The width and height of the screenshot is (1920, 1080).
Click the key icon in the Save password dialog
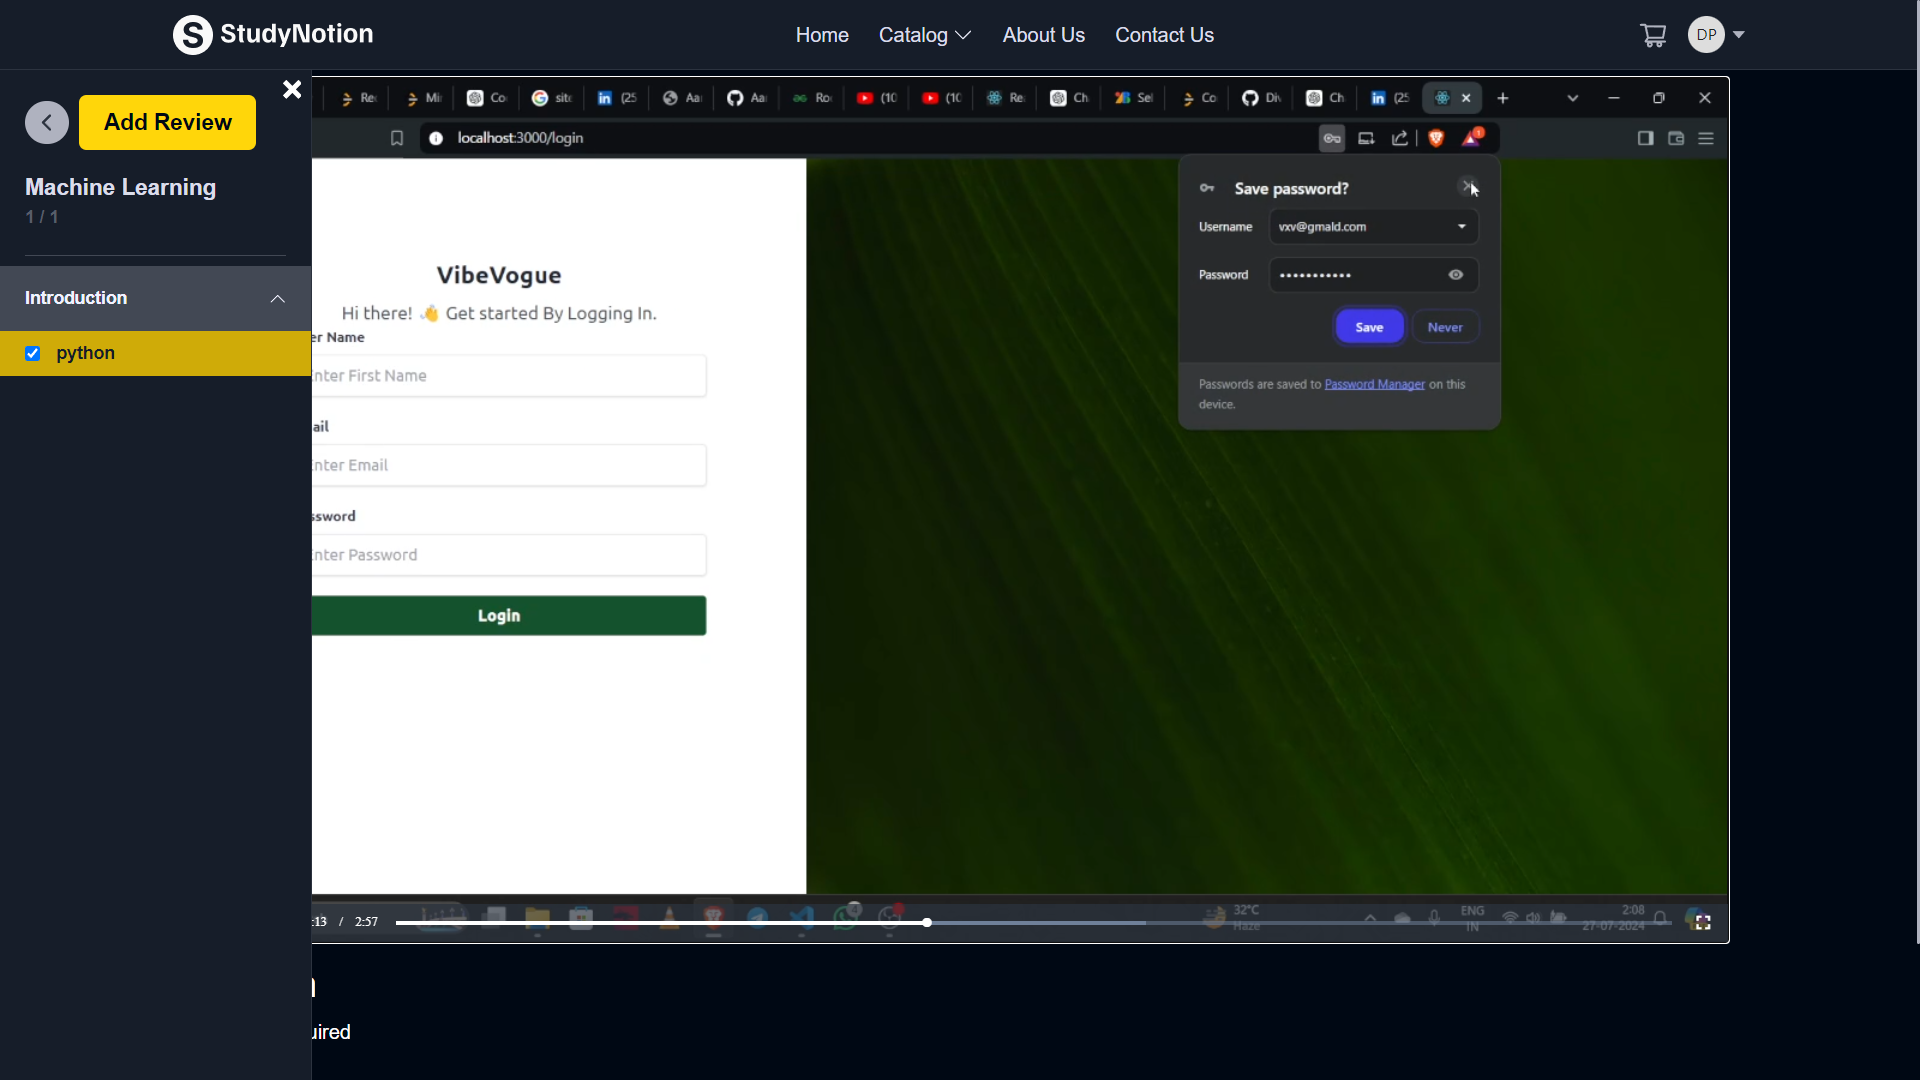coord(1207,188)
